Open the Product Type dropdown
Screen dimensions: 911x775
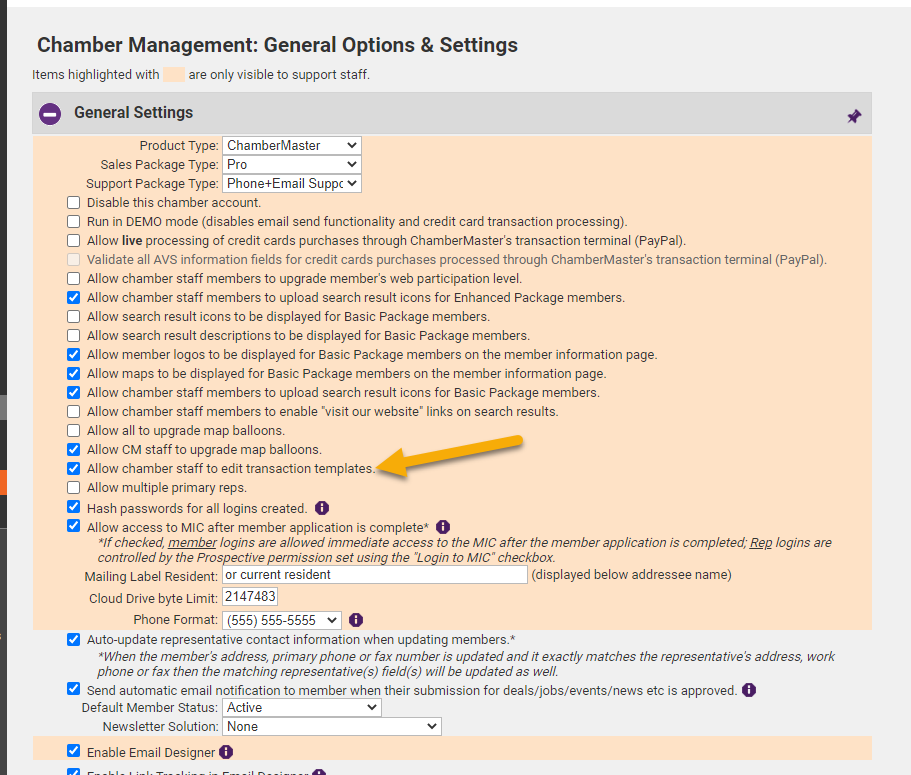(x=291, y=146)
